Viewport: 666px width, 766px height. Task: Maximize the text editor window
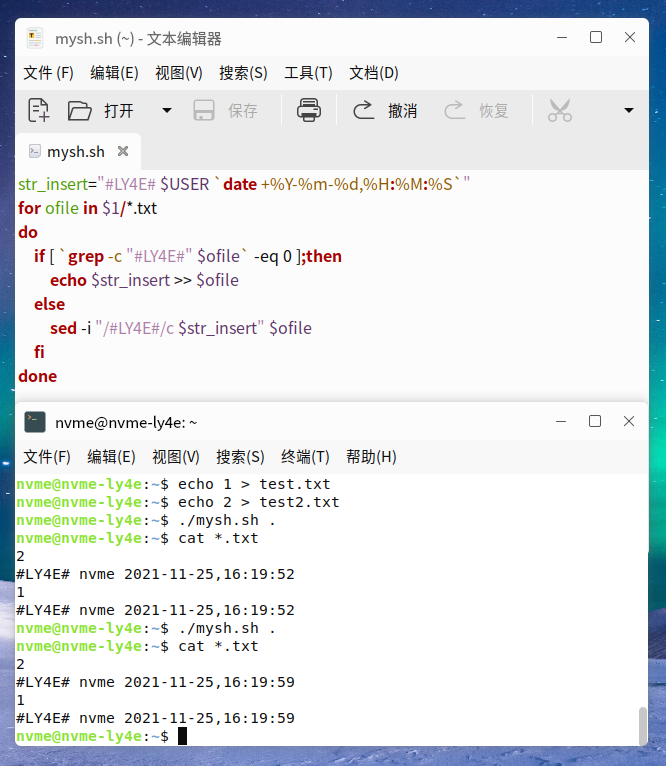coord(596,37)
